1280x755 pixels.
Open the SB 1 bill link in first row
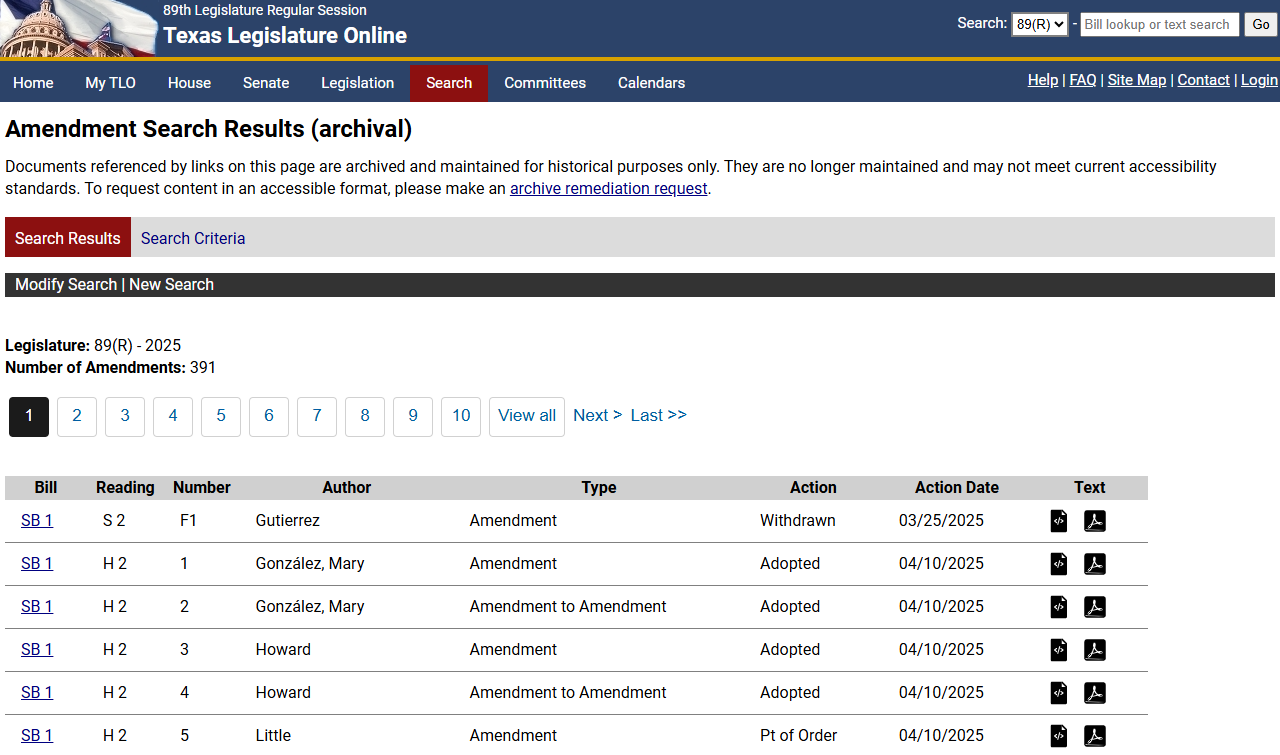pyautogui.click(x=36, y=521)
